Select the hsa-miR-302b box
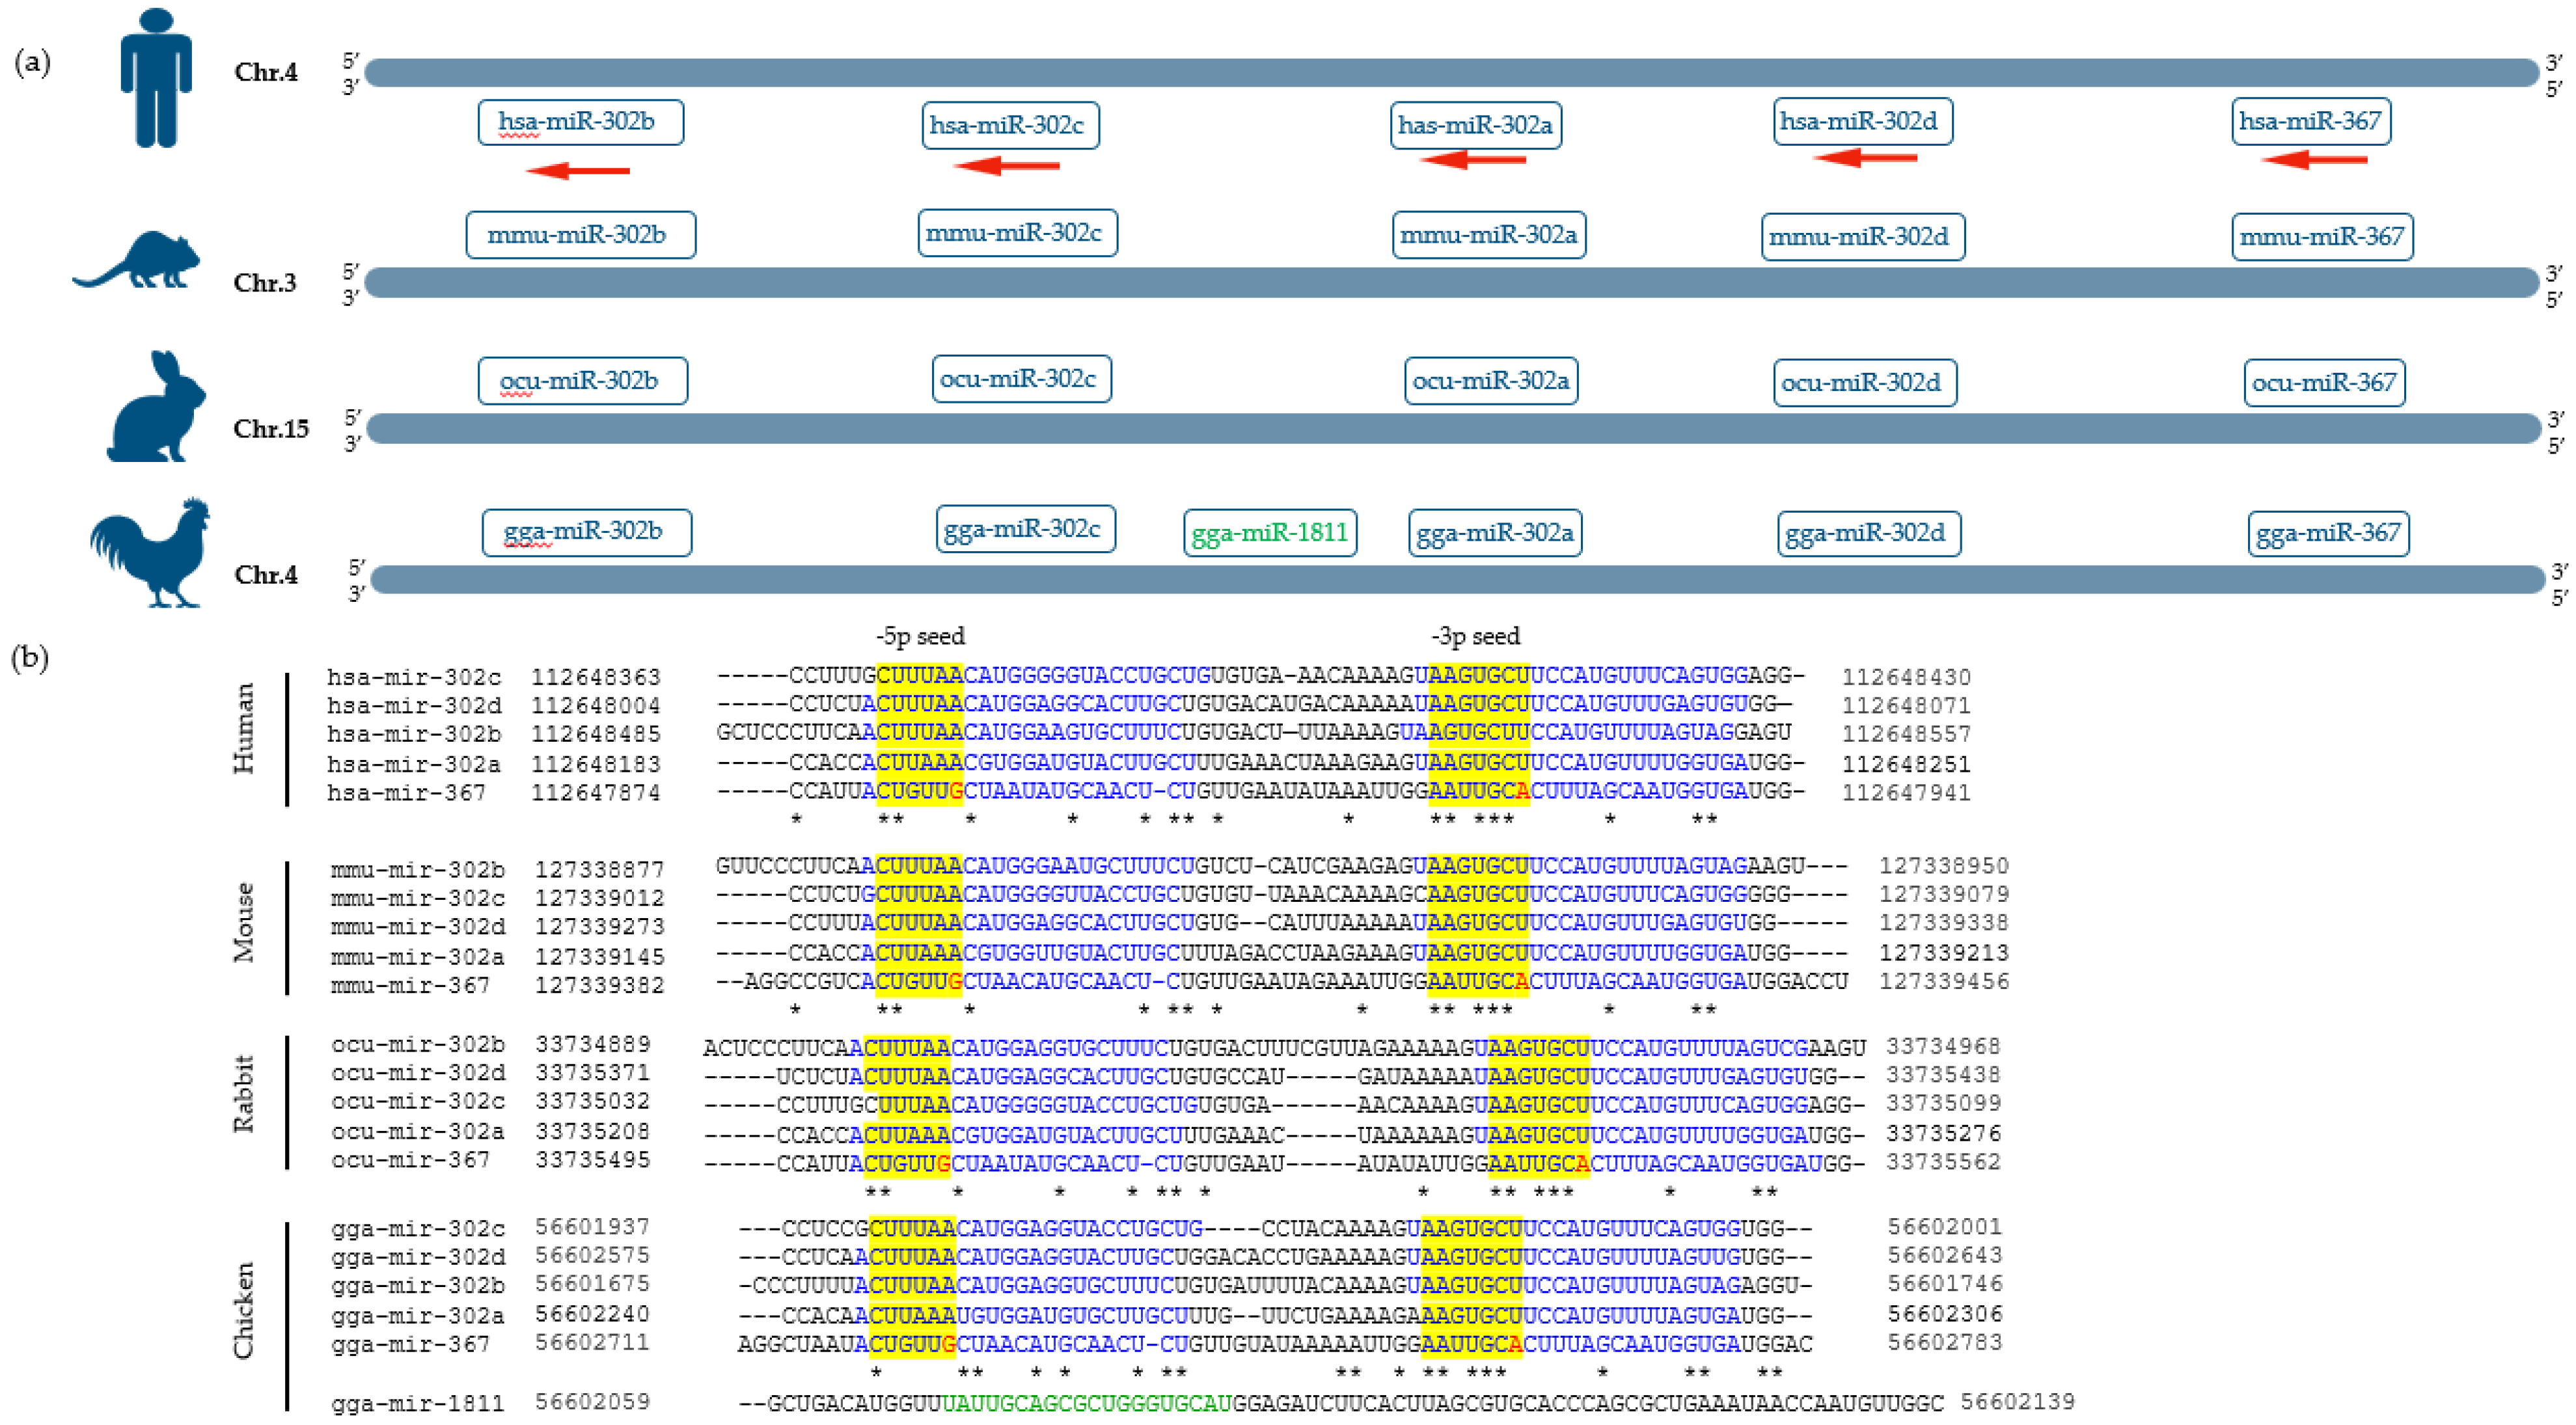This screenshot has width=2576, height=1425. [x=581, y=122]
